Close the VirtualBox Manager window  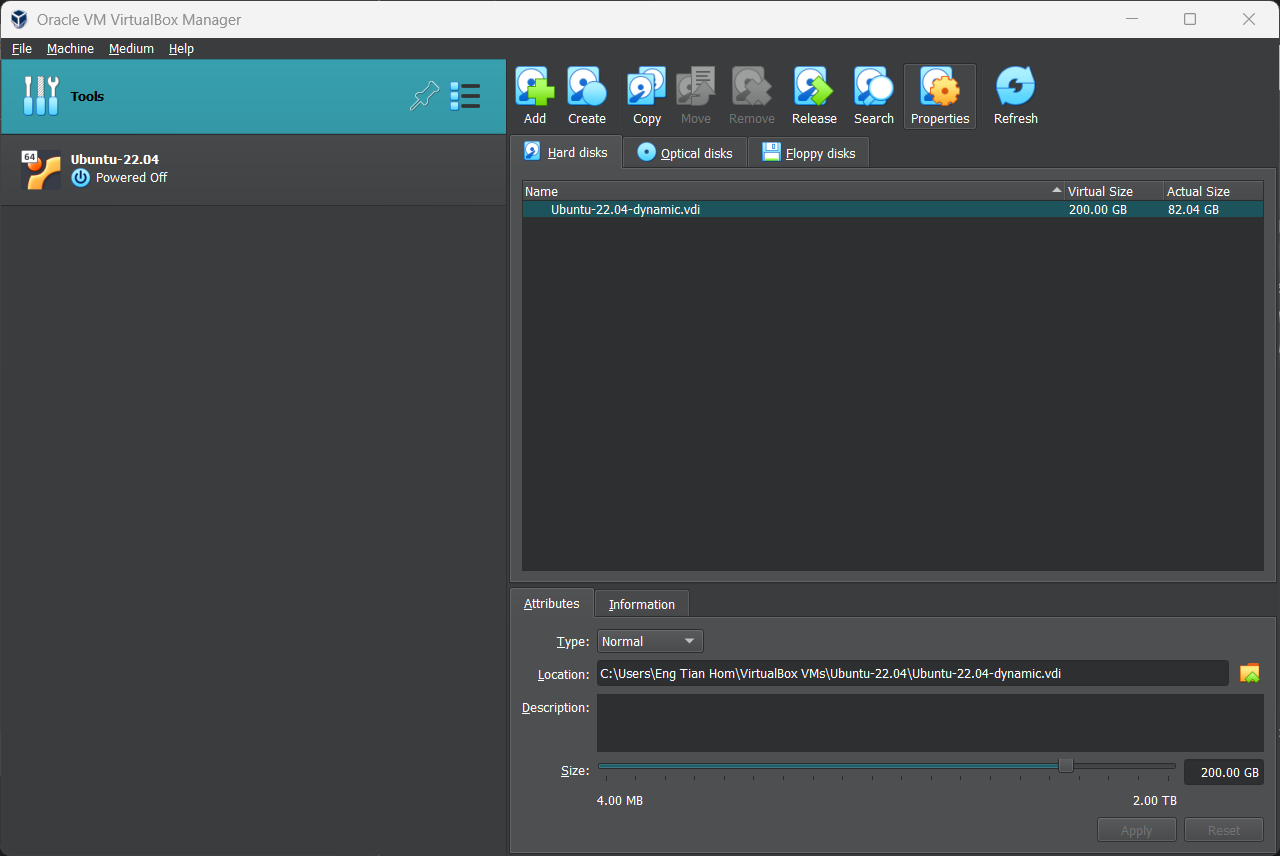pyautogui.click(x=1249, y=19)
